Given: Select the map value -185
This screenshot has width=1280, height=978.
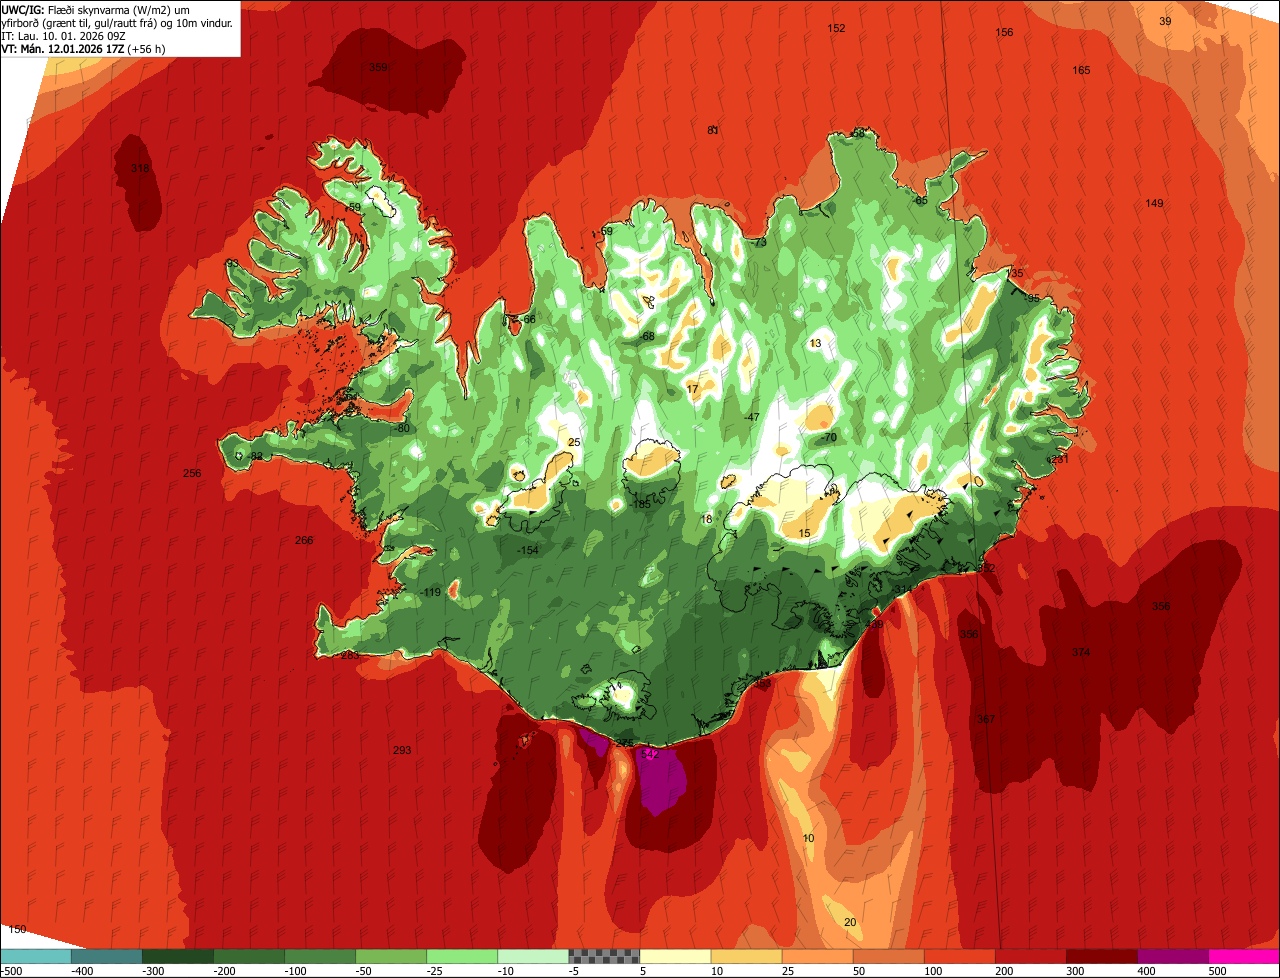Looking at the screenshot, I should pyautogui.click(x=641, y=504).
